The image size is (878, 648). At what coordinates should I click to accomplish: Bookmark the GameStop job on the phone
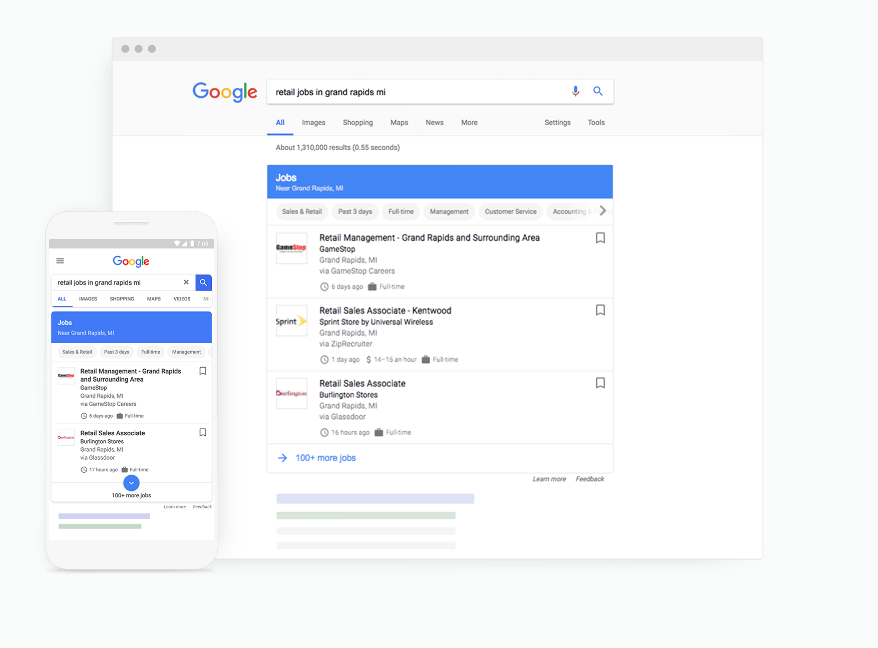point(203,371)
